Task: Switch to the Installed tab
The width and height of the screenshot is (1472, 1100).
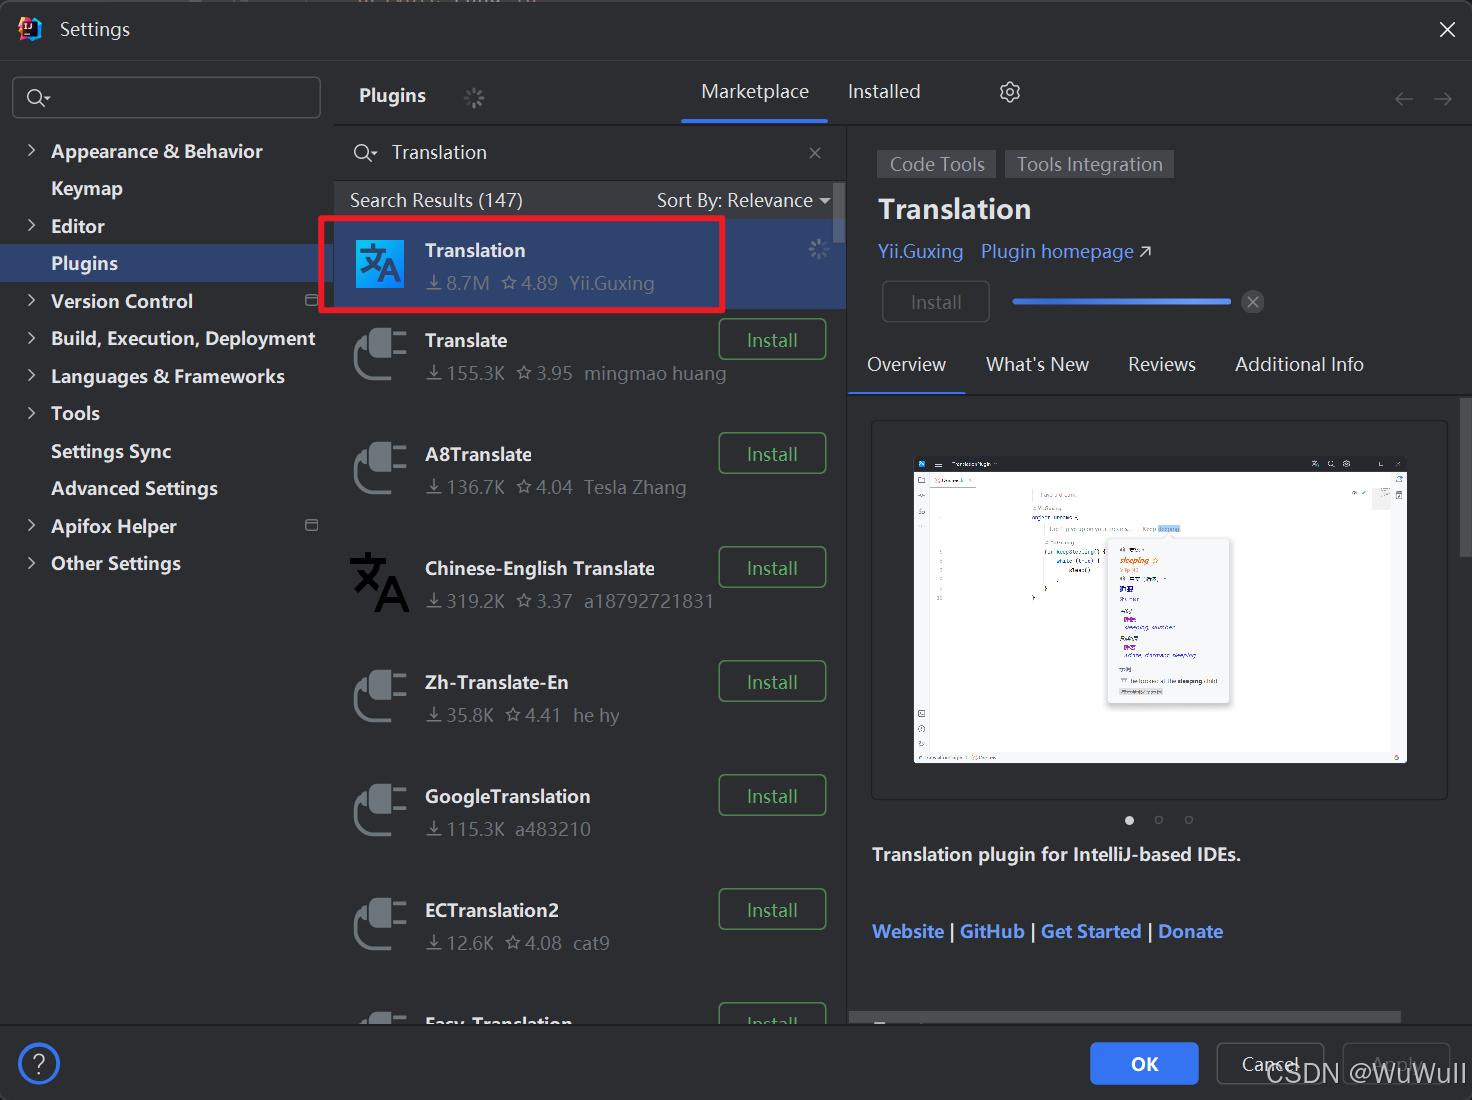Action: pyautogui.click(x=884, y=92)
